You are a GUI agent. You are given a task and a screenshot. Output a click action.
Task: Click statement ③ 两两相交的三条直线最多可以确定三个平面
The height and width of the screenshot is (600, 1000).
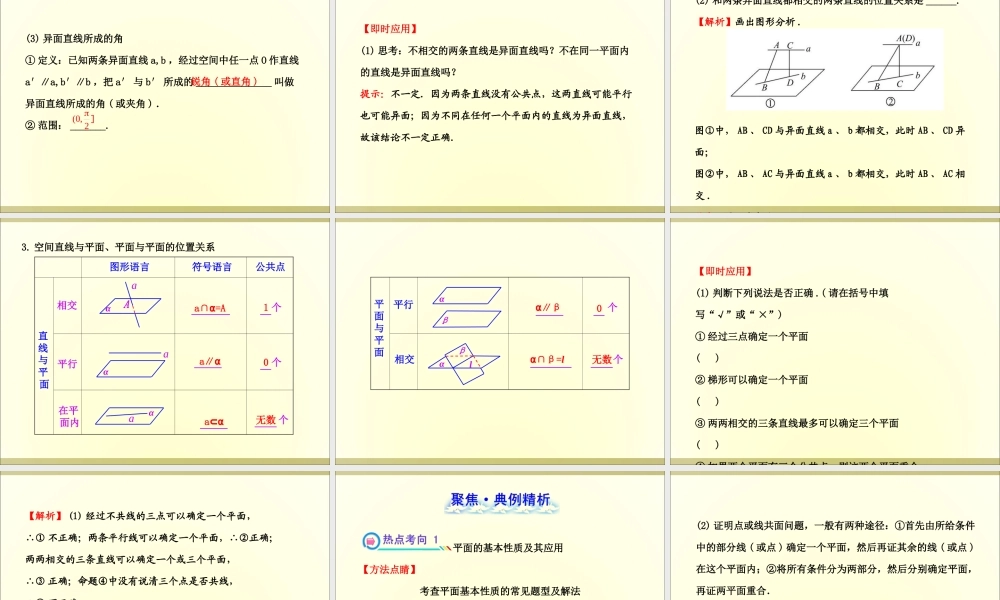coord(797,423)
